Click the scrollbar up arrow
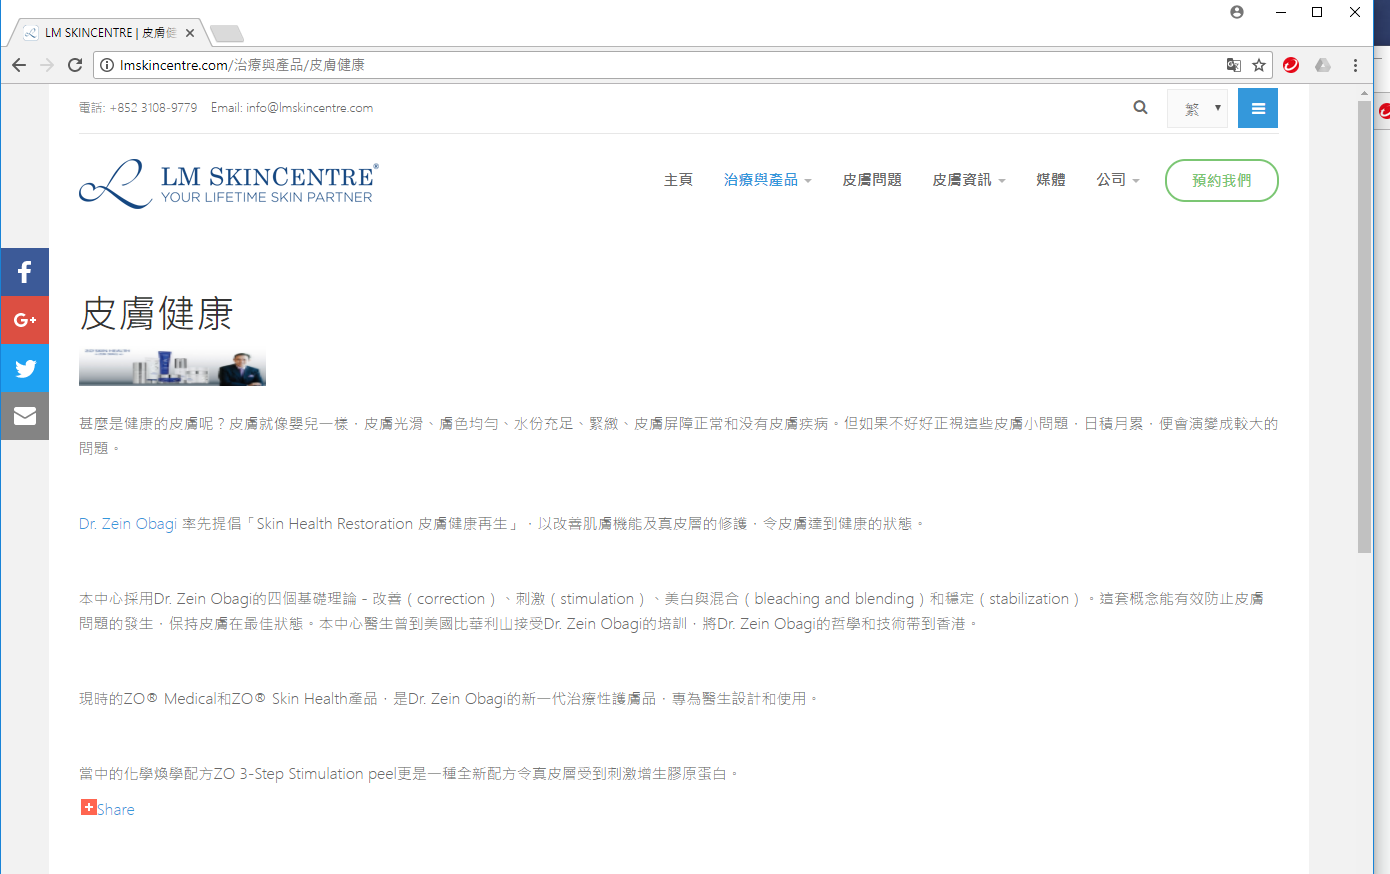Screen dimensions: 1390x874 pos(1364,92)
